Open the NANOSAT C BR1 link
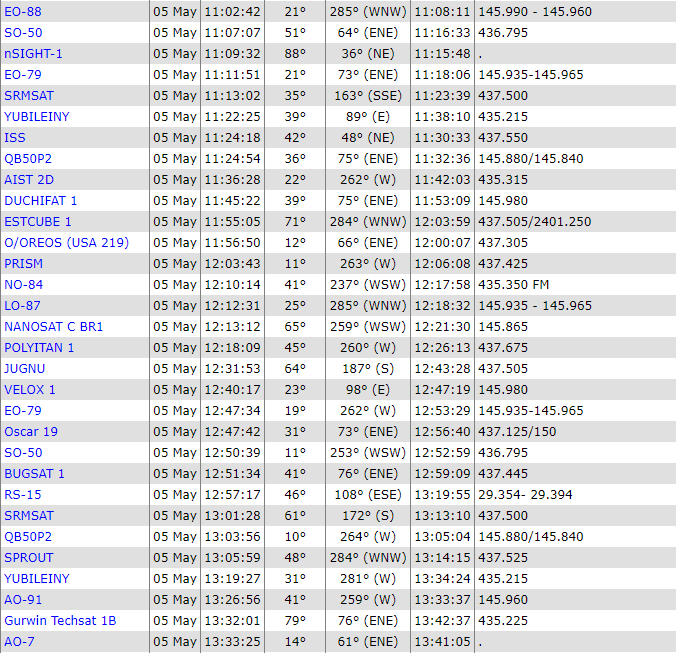The image size is (676, 654). [x=53, y=326]
